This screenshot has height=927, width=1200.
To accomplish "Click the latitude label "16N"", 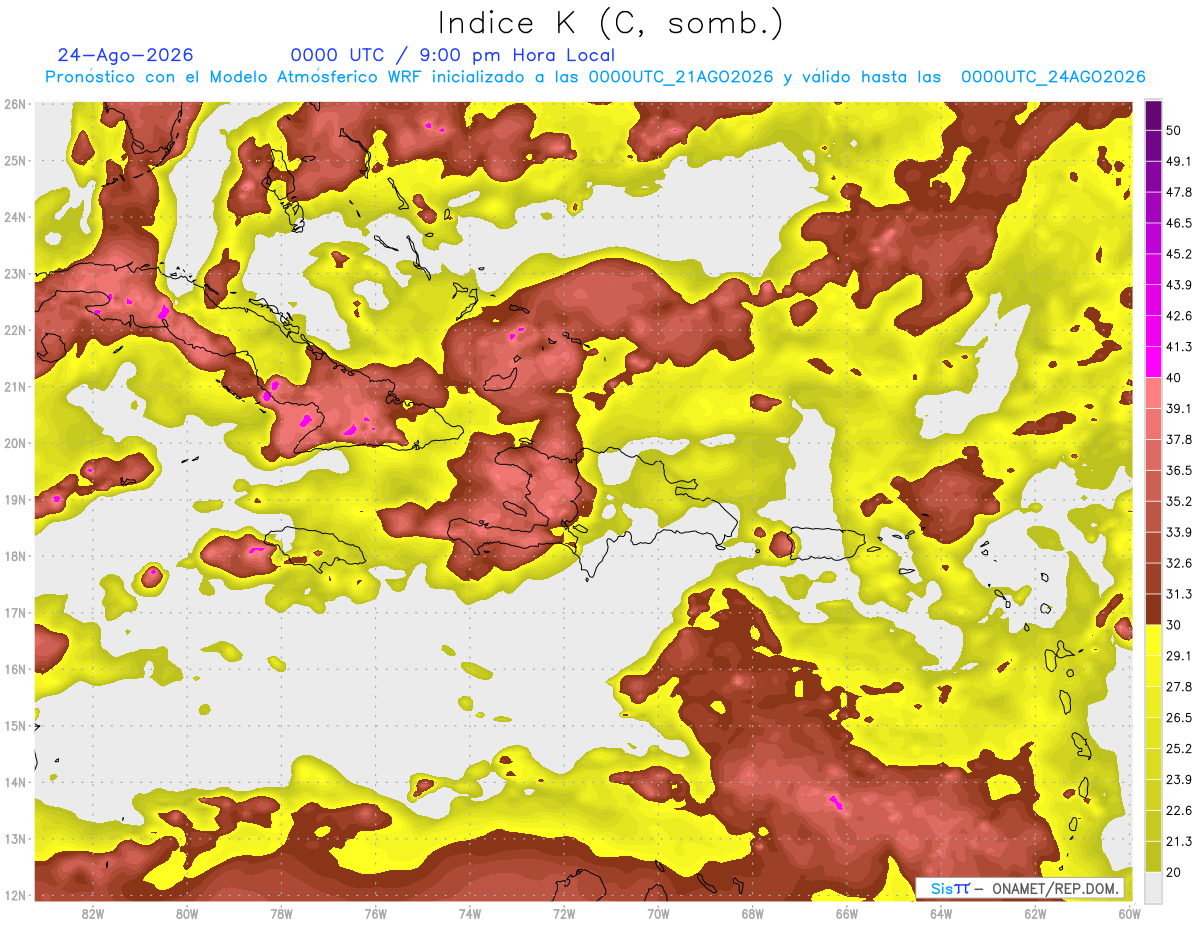I will [15, 669].
